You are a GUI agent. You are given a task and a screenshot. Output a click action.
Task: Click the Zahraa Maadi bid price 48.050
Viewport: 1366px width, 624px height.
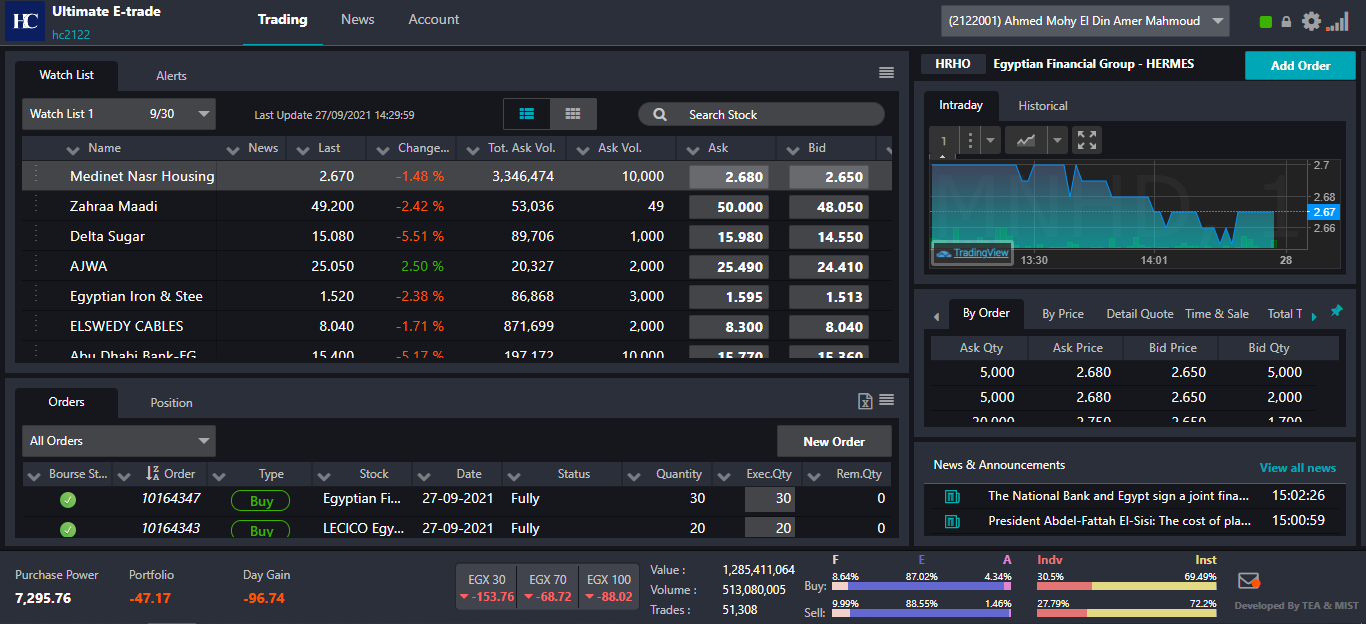829,207
